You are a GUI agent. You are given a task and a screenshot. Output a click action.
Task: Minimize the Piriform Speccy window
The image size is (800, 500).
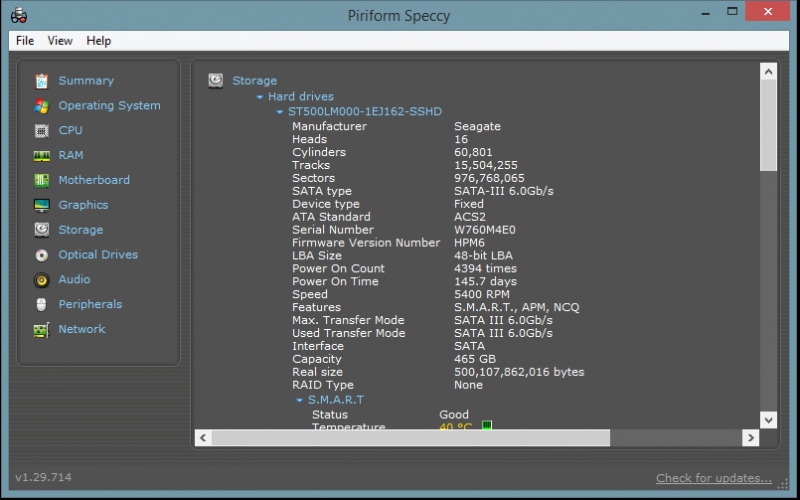[706, 12]
